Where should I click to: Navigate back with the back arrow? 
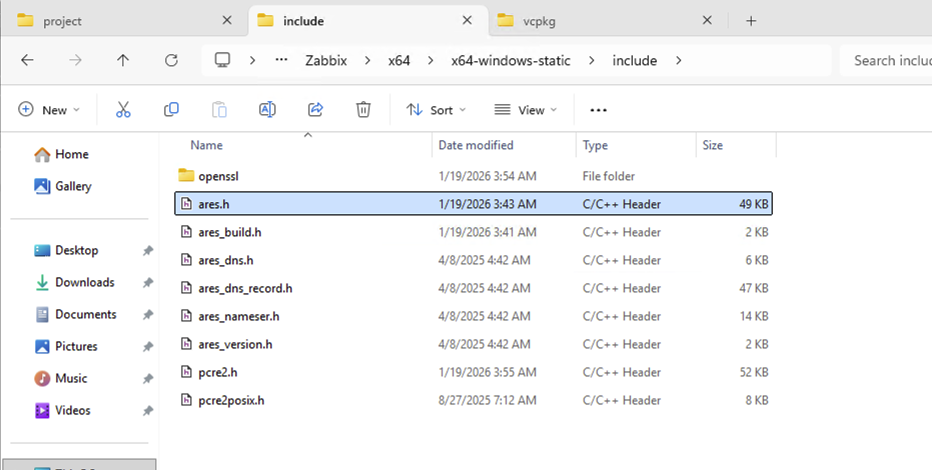tap(27, 60)
